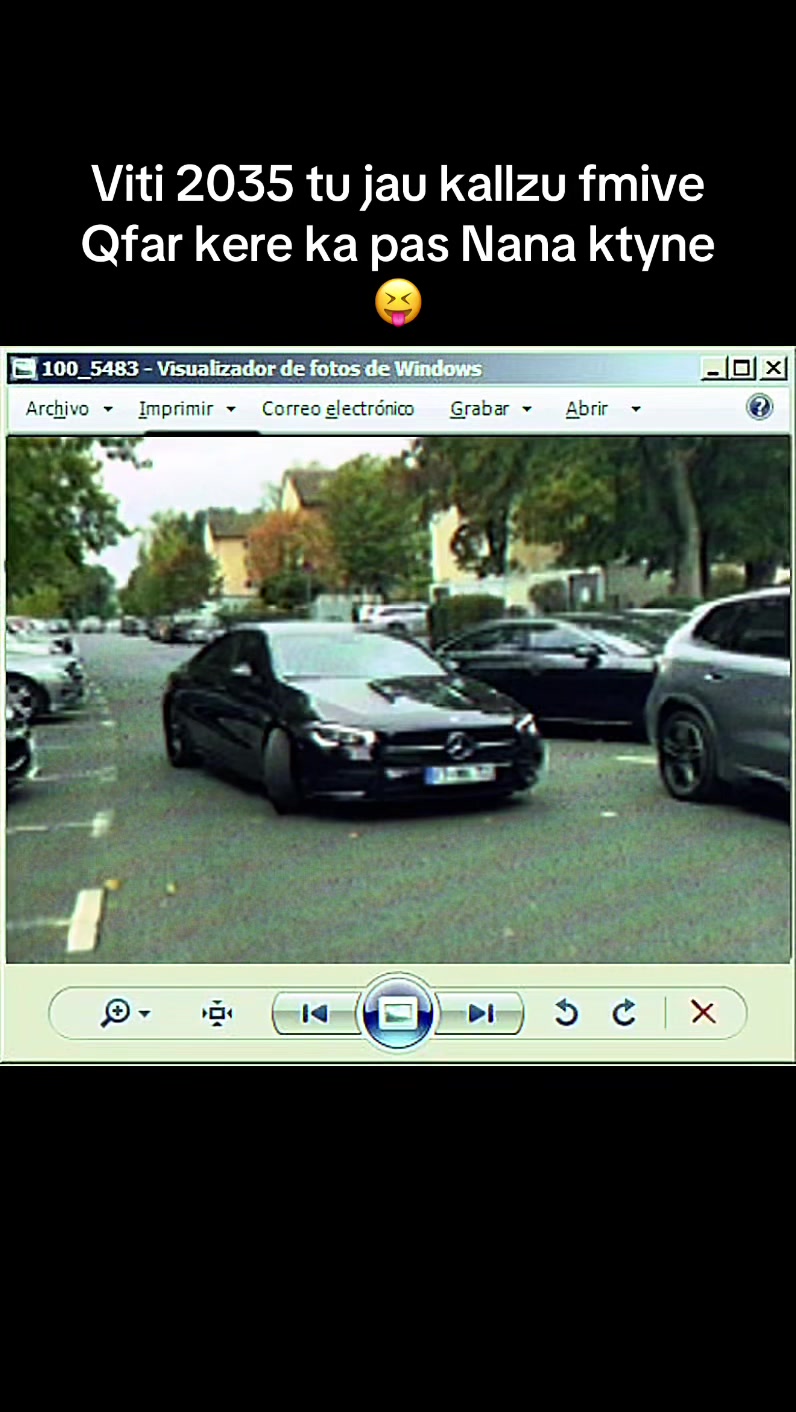Viewport: 796px width, 1412px height.
Task: Open the Abrir menu
Action: [x=587, y=409]
